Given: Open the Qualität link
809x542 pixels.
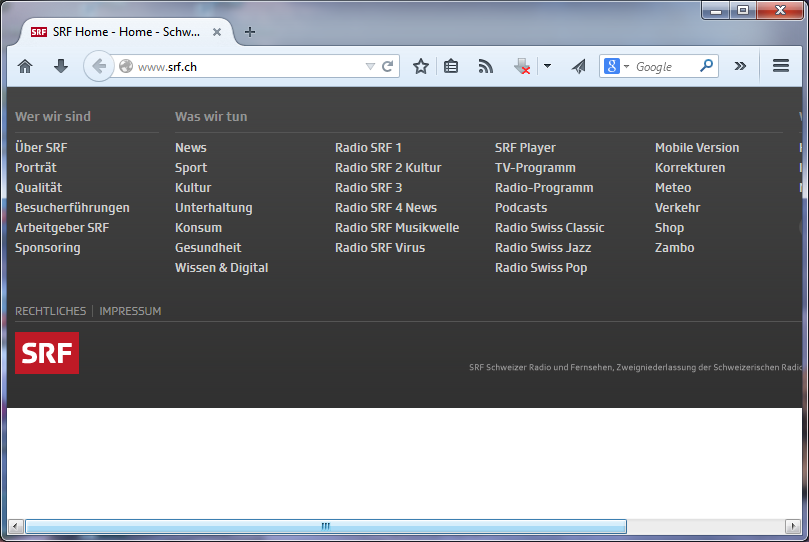Looking at the screenshot, I should tap(39, 188).
